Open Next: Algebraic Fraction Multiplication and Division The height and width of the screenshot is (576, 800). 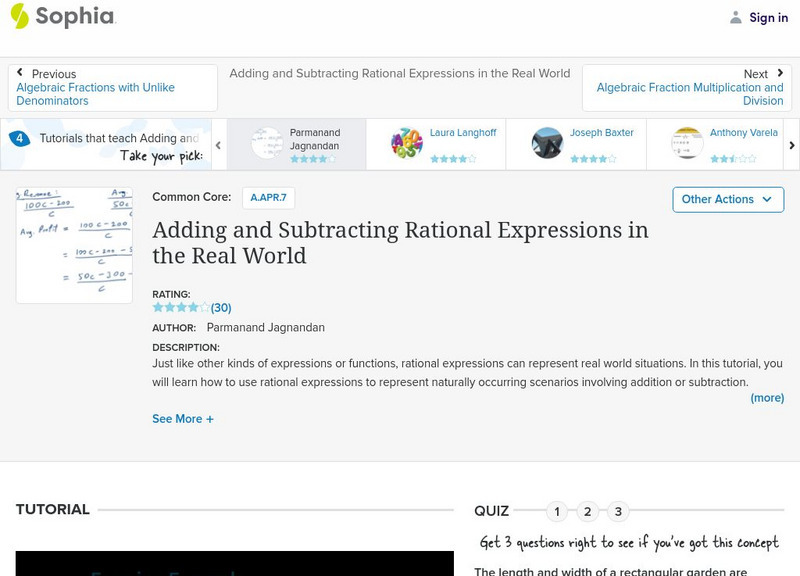(x=688, y=88)
